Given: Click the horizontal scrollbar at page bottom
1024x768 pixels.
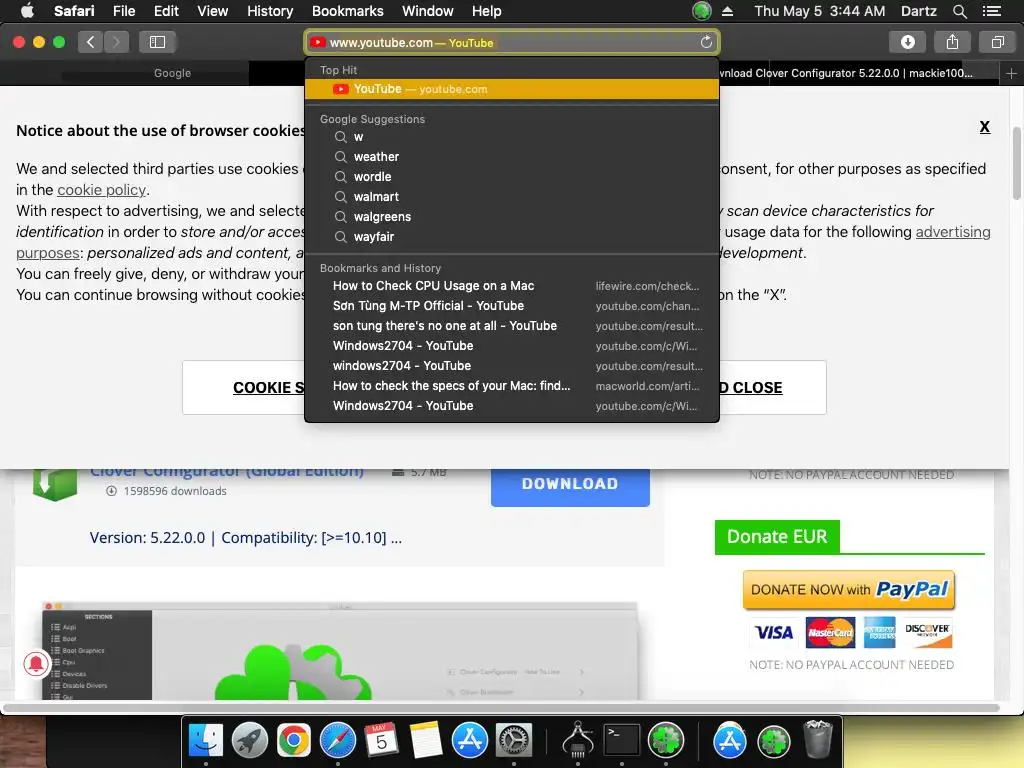Looking at the screenshot, I should click(x=502, y=707).
